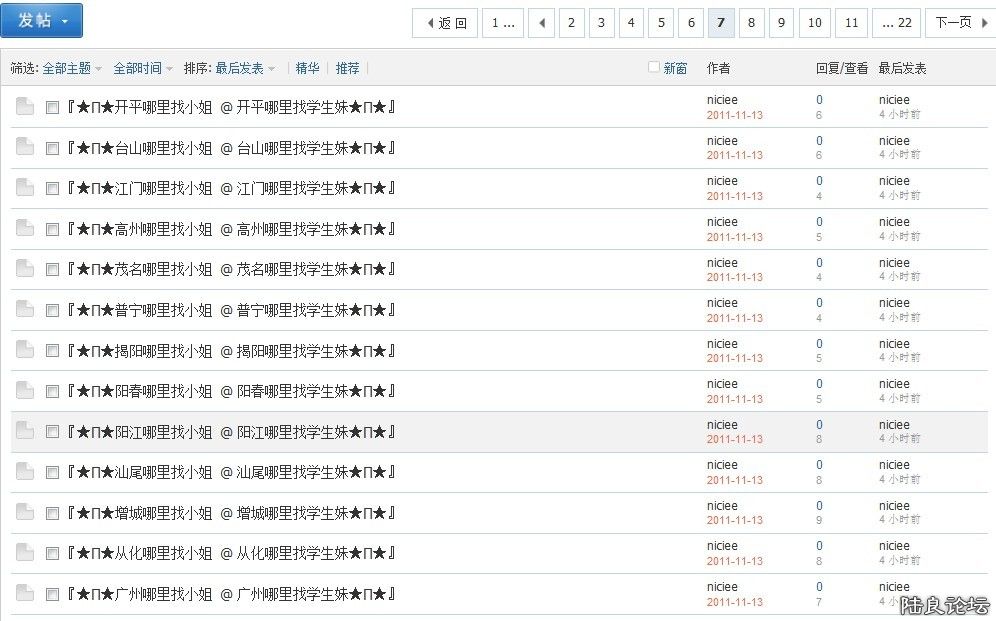Check the box on the 汕尾 thread row
Screen dimensions: 996x621
(x=53, y=473)
